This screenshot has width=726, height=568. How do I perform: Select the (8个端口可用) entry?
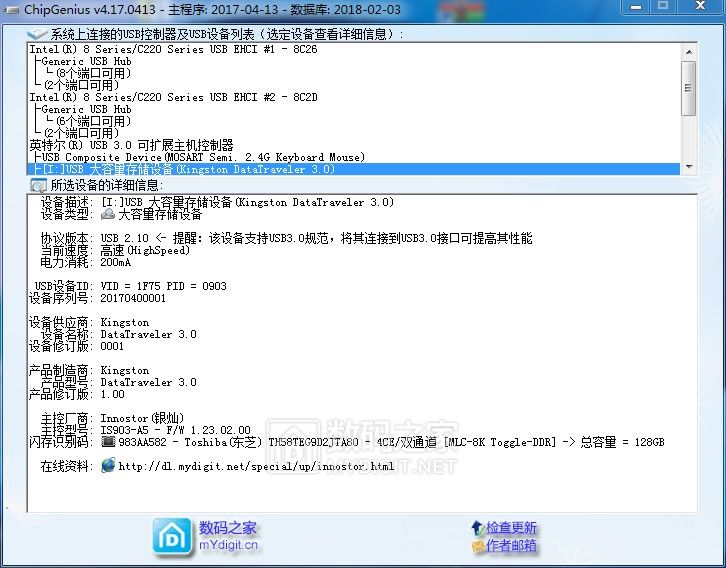[94, 73]
